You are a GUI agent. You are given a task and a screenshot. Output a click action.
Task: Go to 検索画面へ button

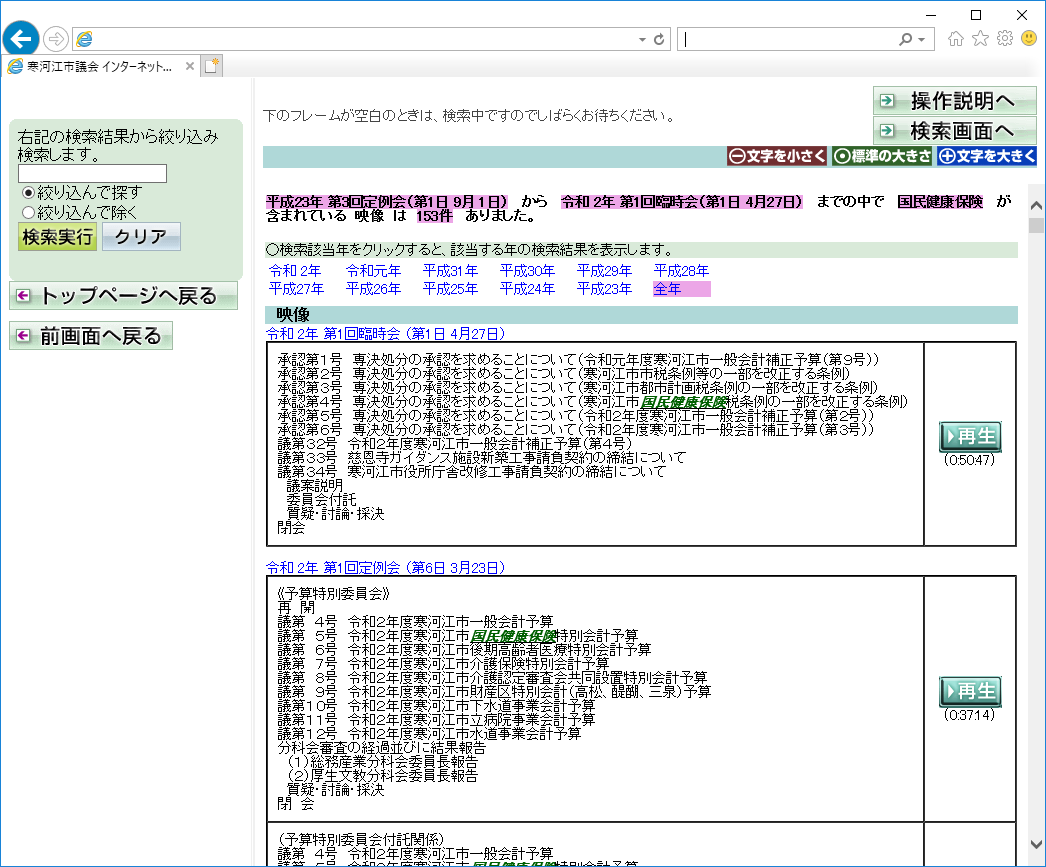(x=955, y=130)
